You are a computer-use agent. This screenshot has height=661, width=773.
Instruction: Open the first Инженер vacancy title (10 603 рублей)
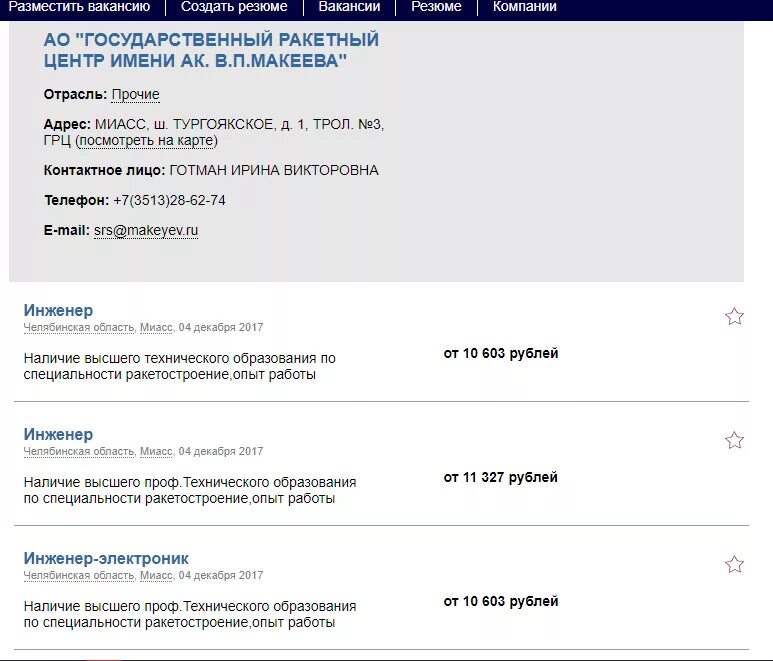58,310
